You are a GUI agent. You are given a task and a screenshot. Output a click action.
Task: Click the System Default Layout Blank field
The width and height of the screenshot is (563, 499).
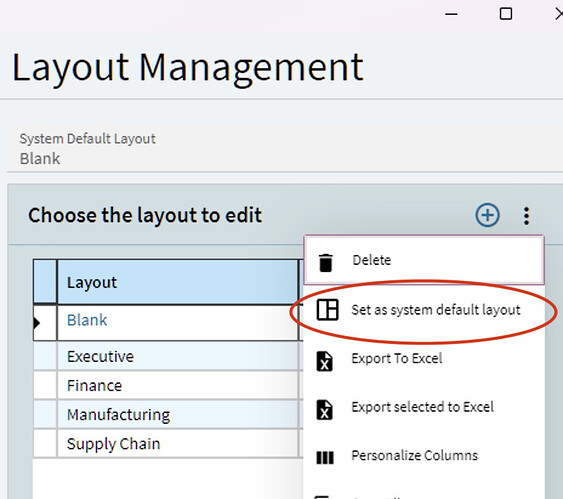[285, 149]
